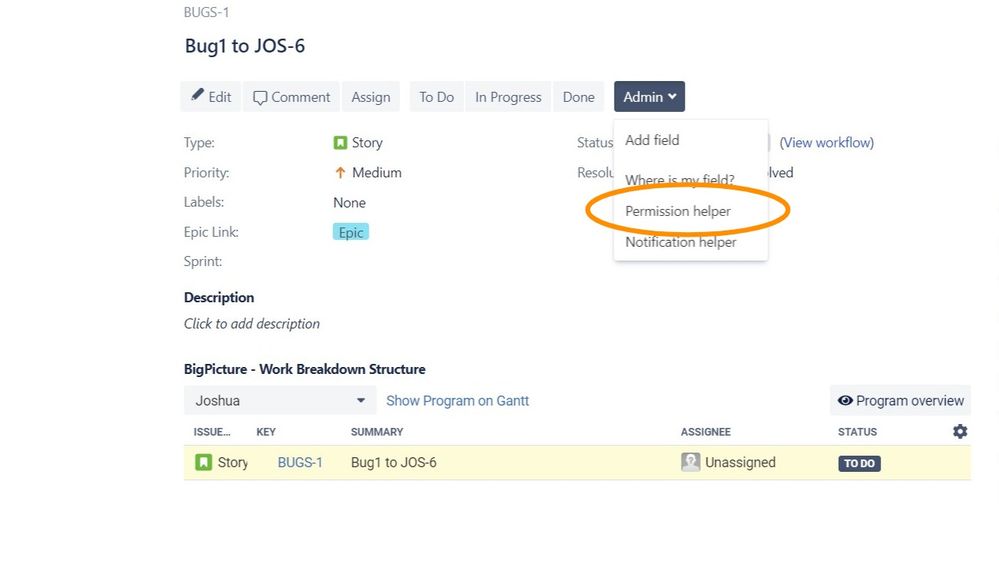Choose Add field from Admin menu
999x576 pixels.
pos(652,140)
